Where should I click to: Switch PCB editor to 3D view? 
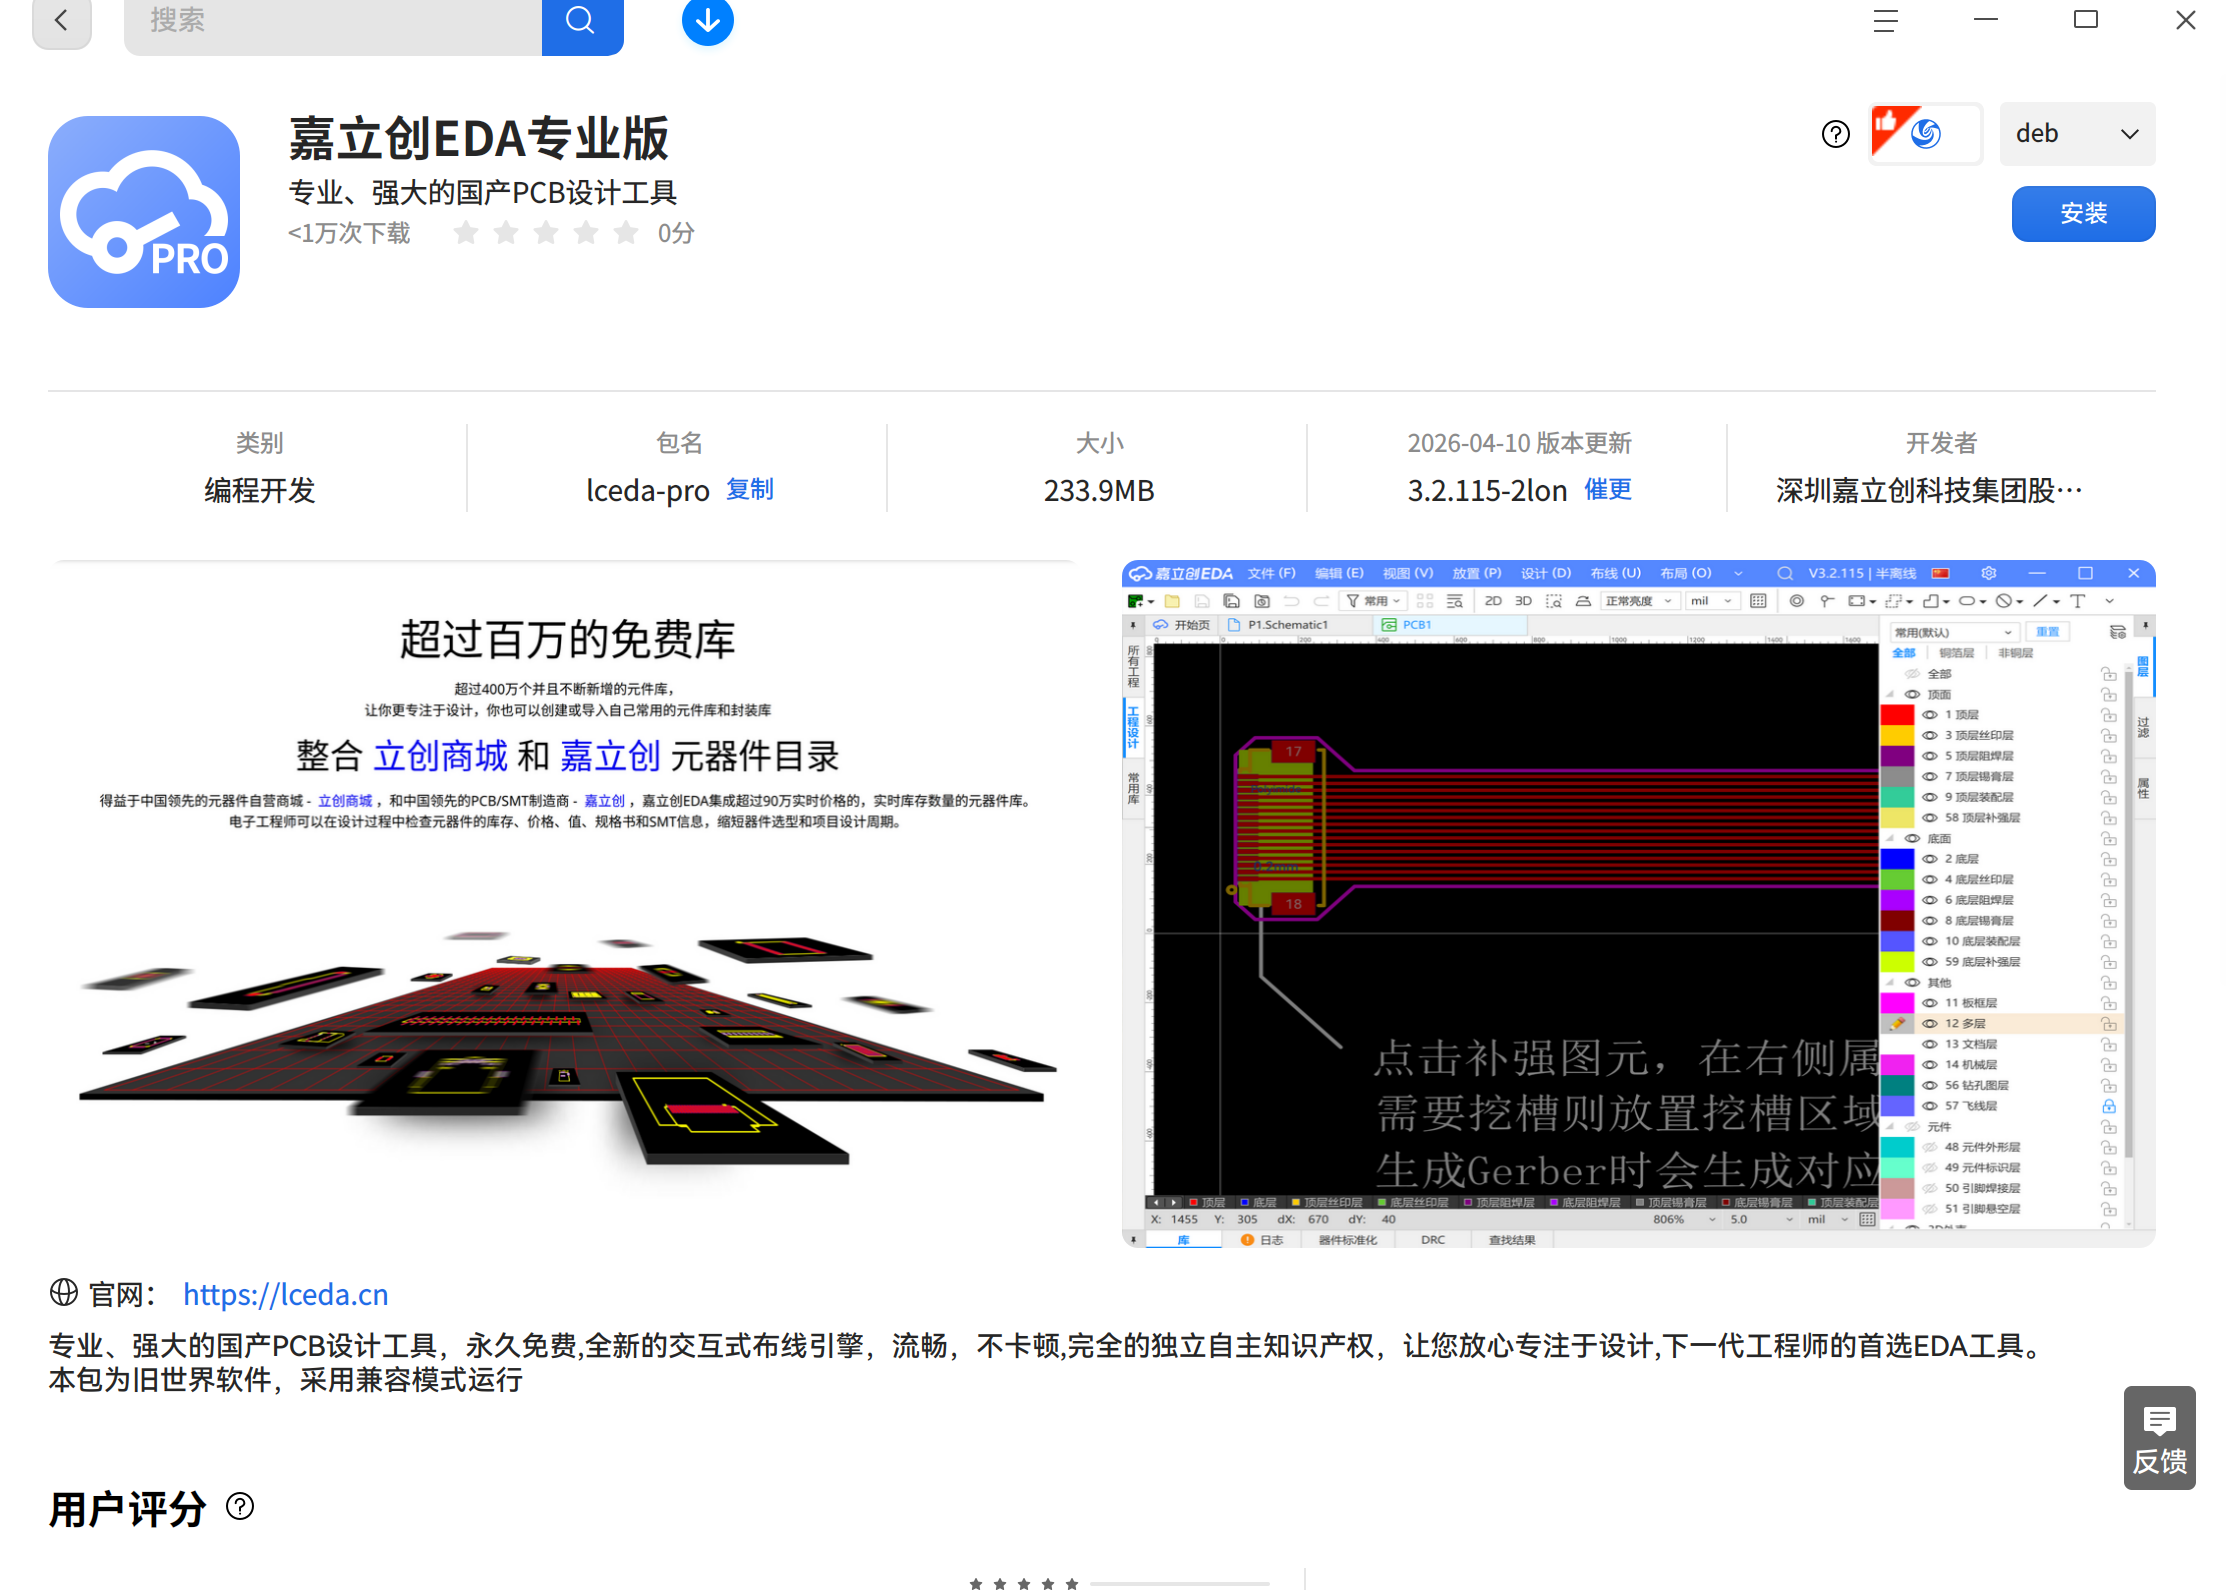point(1523,601)
